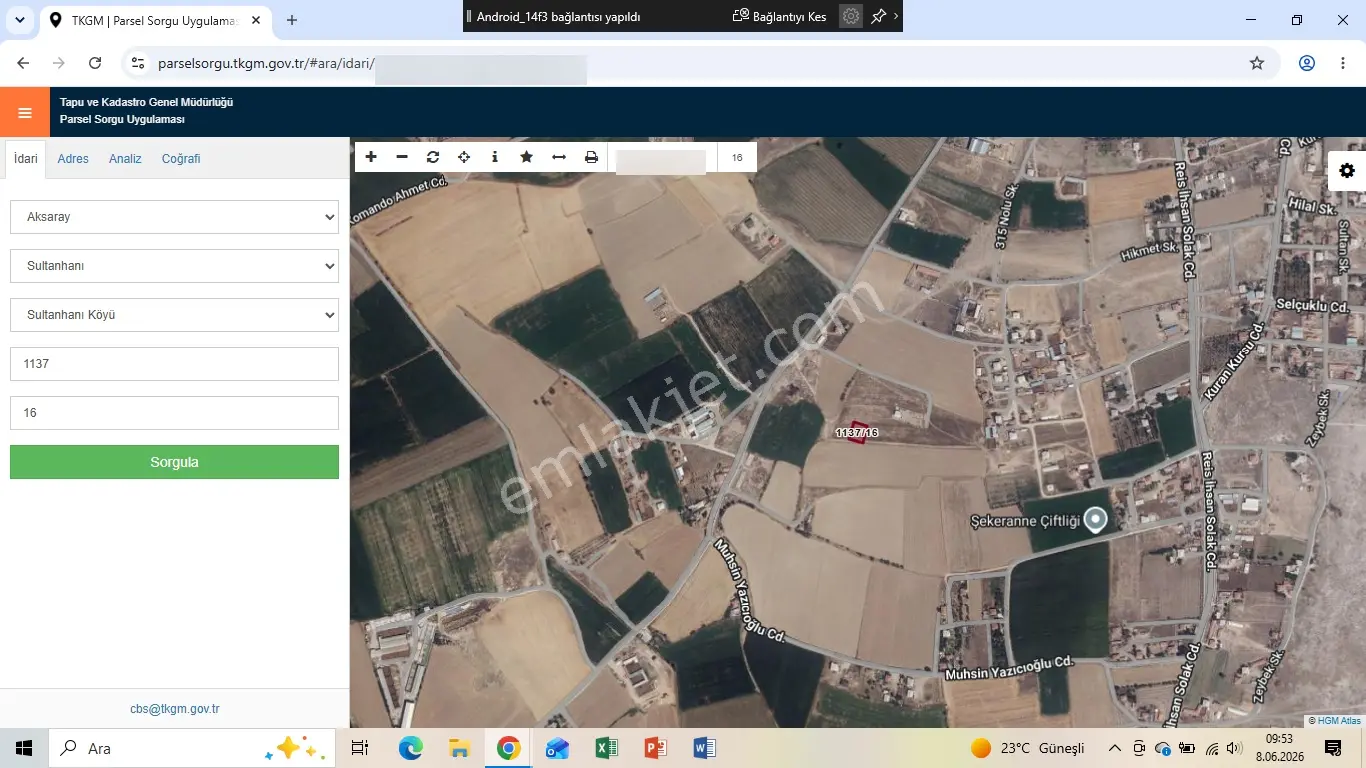Viewport: 1366px width, 768px height.
Task: Click the remote connection settings gear
Action: (x=850, y=16)
